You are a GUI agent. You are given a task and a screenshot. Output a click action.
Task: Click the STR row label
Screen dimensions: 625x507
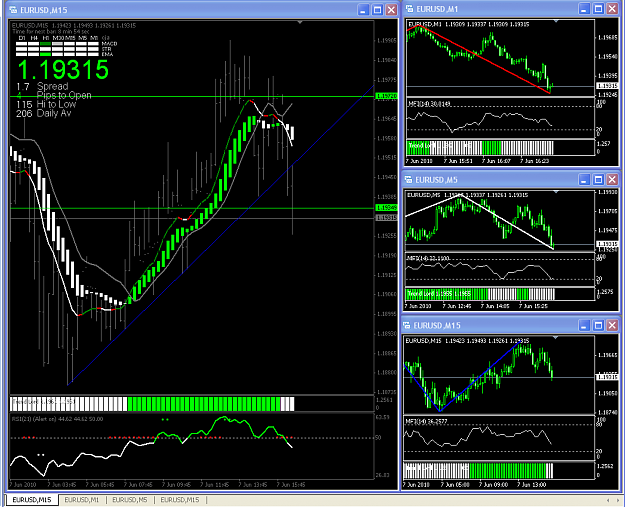pos(107,49)
